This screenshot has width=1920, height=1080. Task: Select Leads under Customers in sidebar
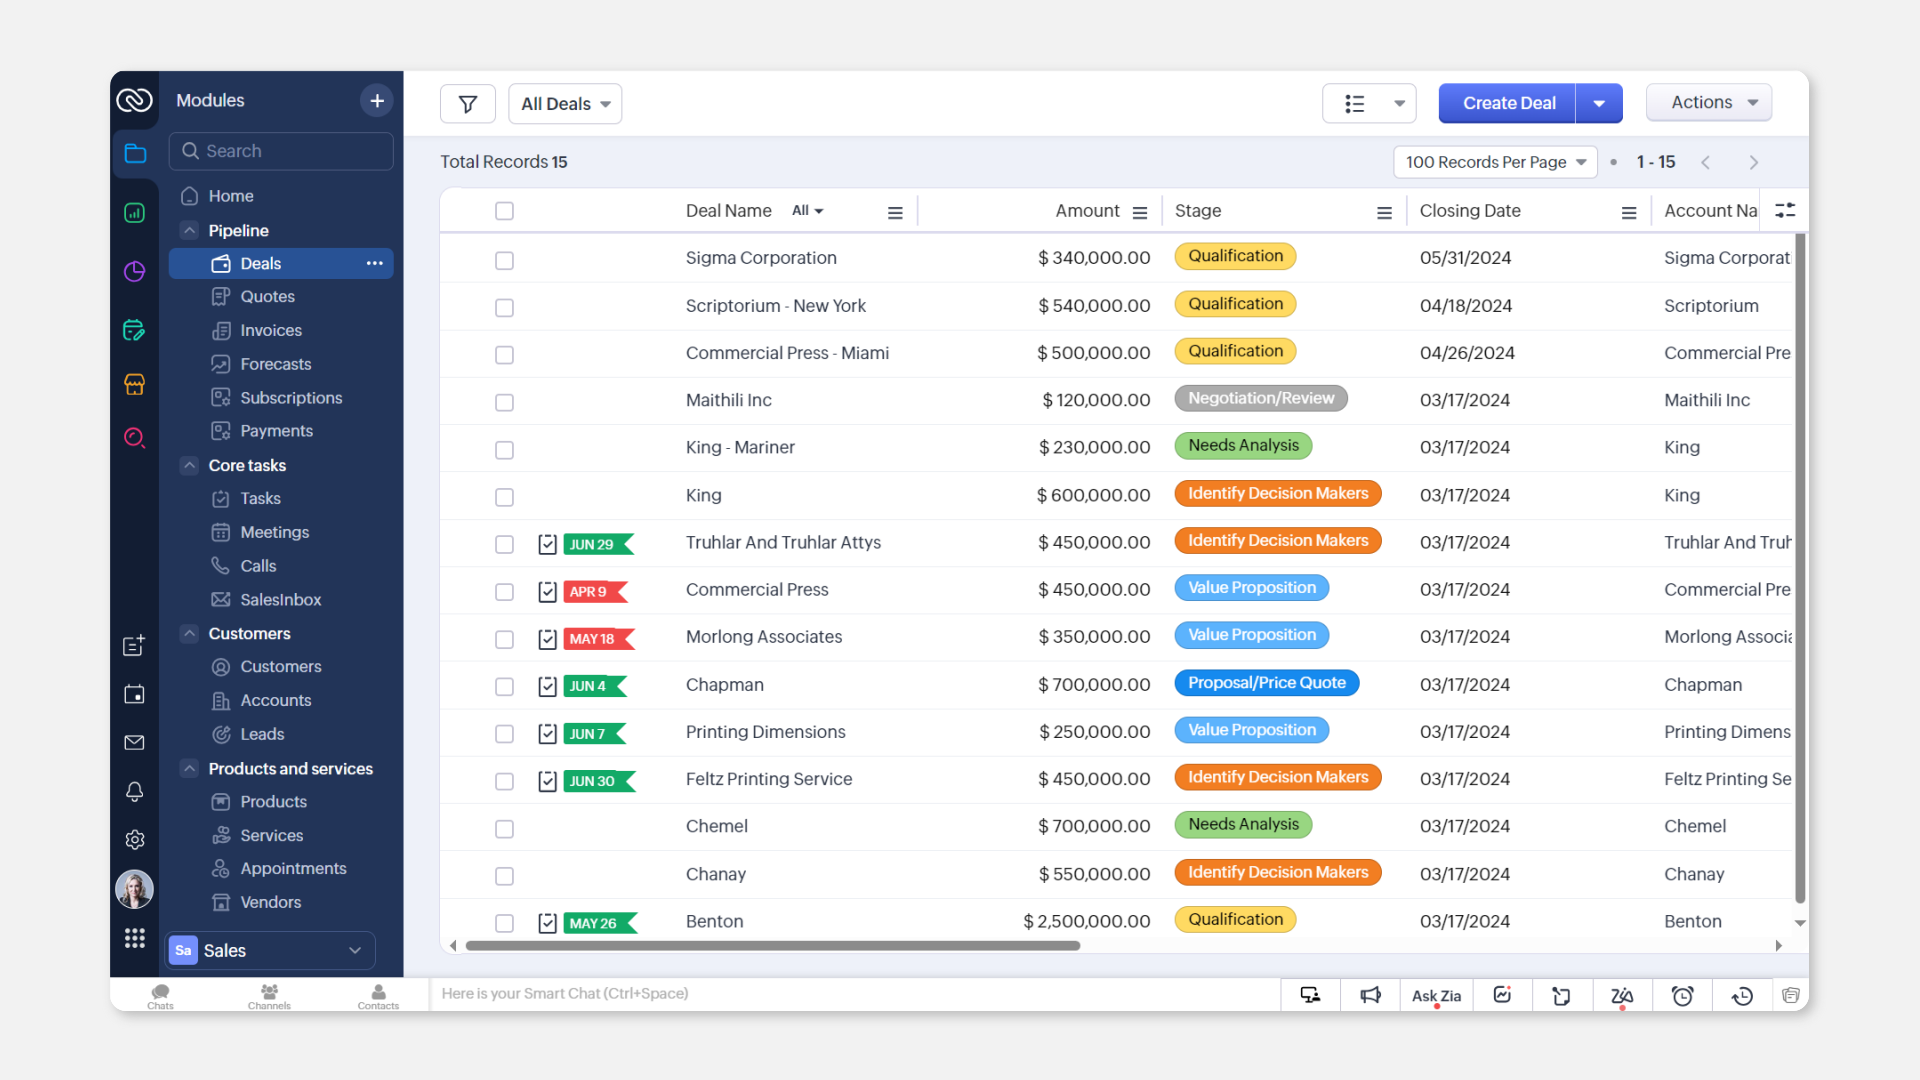point(261,734)
